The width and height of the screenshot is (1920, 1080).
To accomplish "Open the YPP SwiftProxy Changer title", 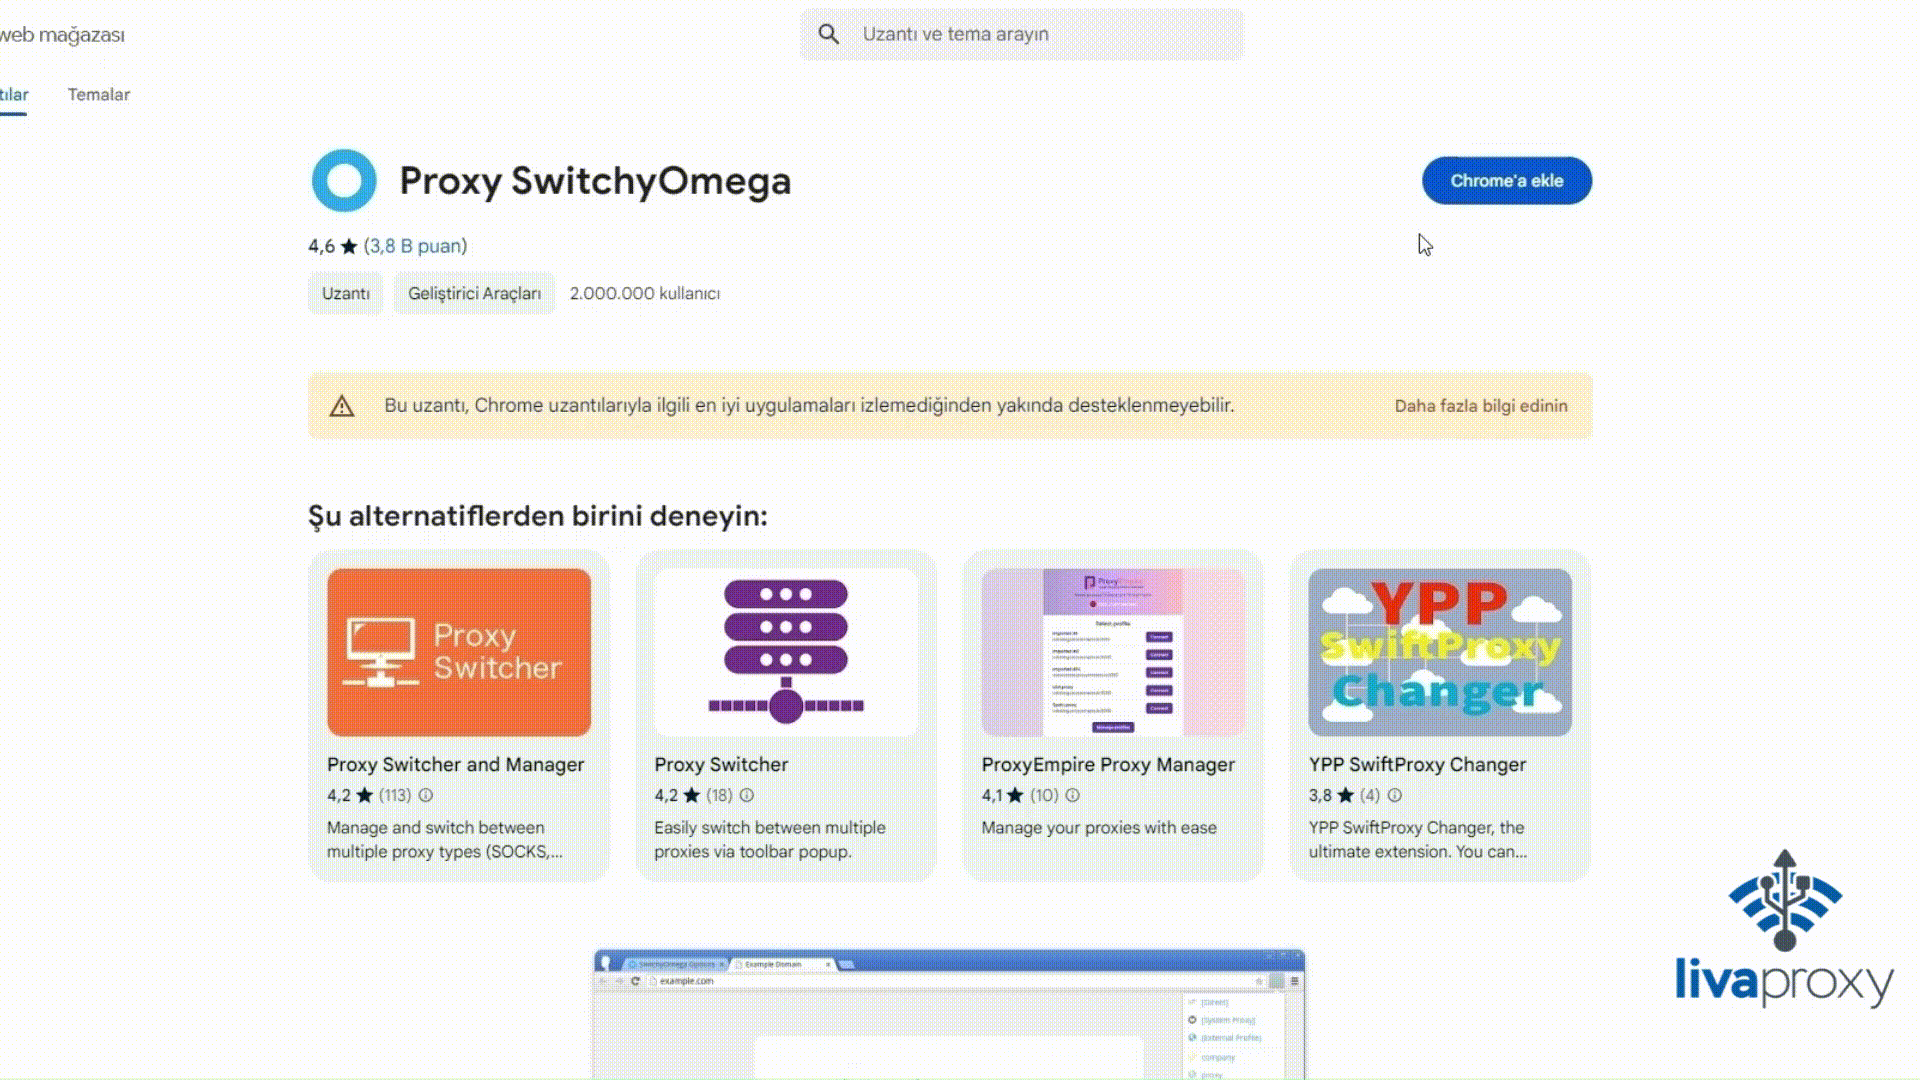I will pyautogui.click(x=1417, y=764).
